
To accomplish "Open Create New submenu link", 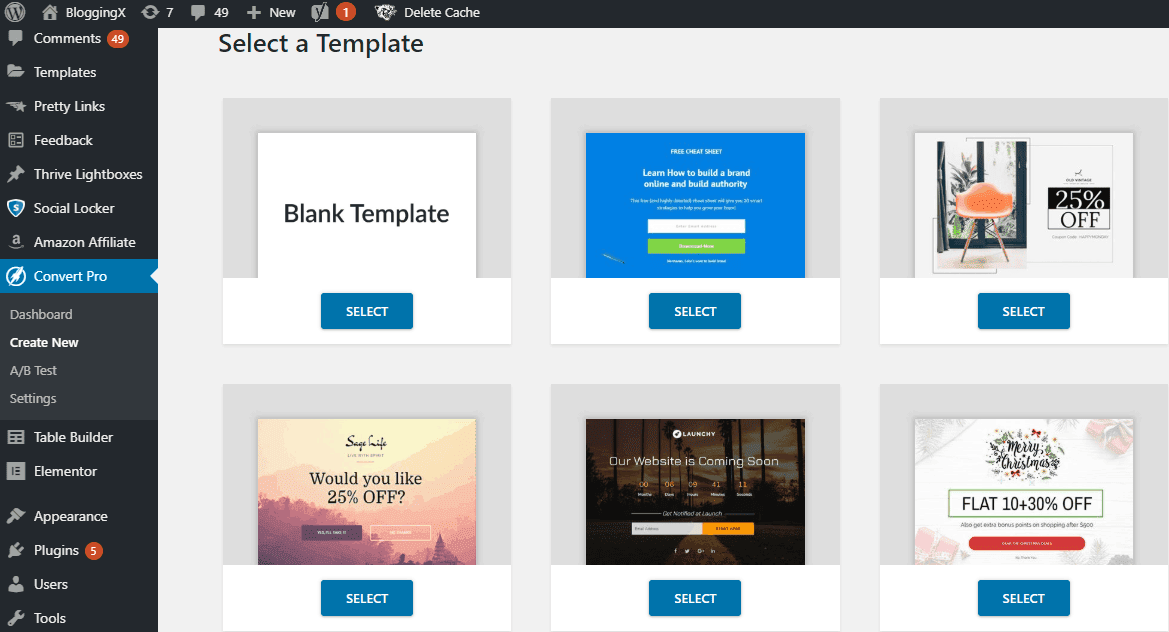I will [x=44, y=343].
